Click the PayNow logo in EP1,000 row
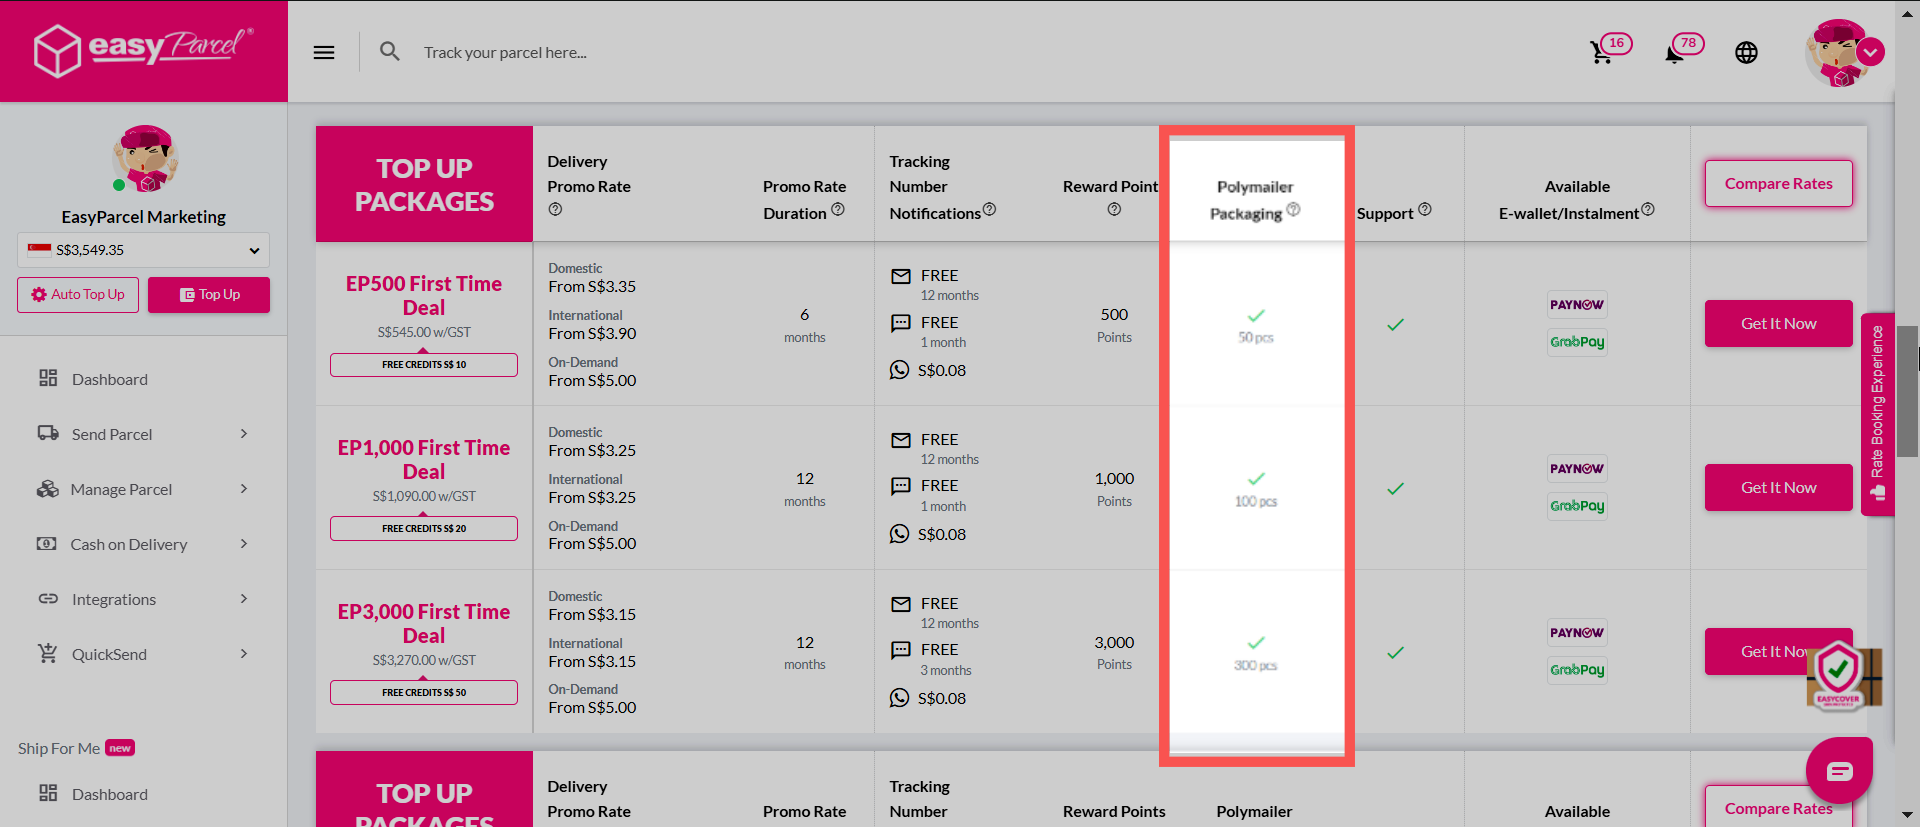1920x827 pixels. pos(1577,469)
